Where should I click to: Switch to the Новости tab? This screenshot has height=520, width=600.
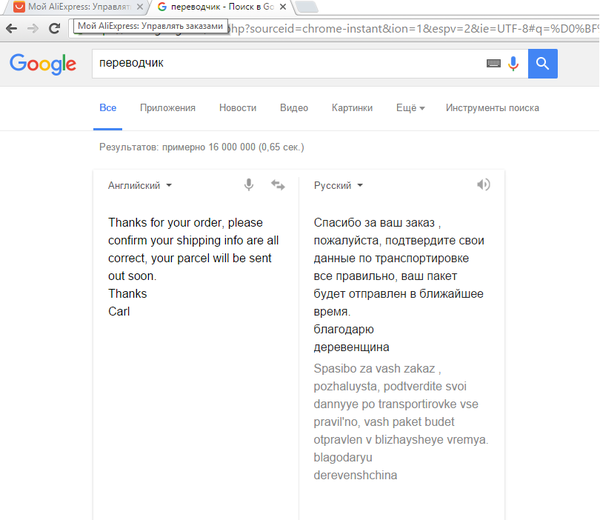click(x=237, y=108)
